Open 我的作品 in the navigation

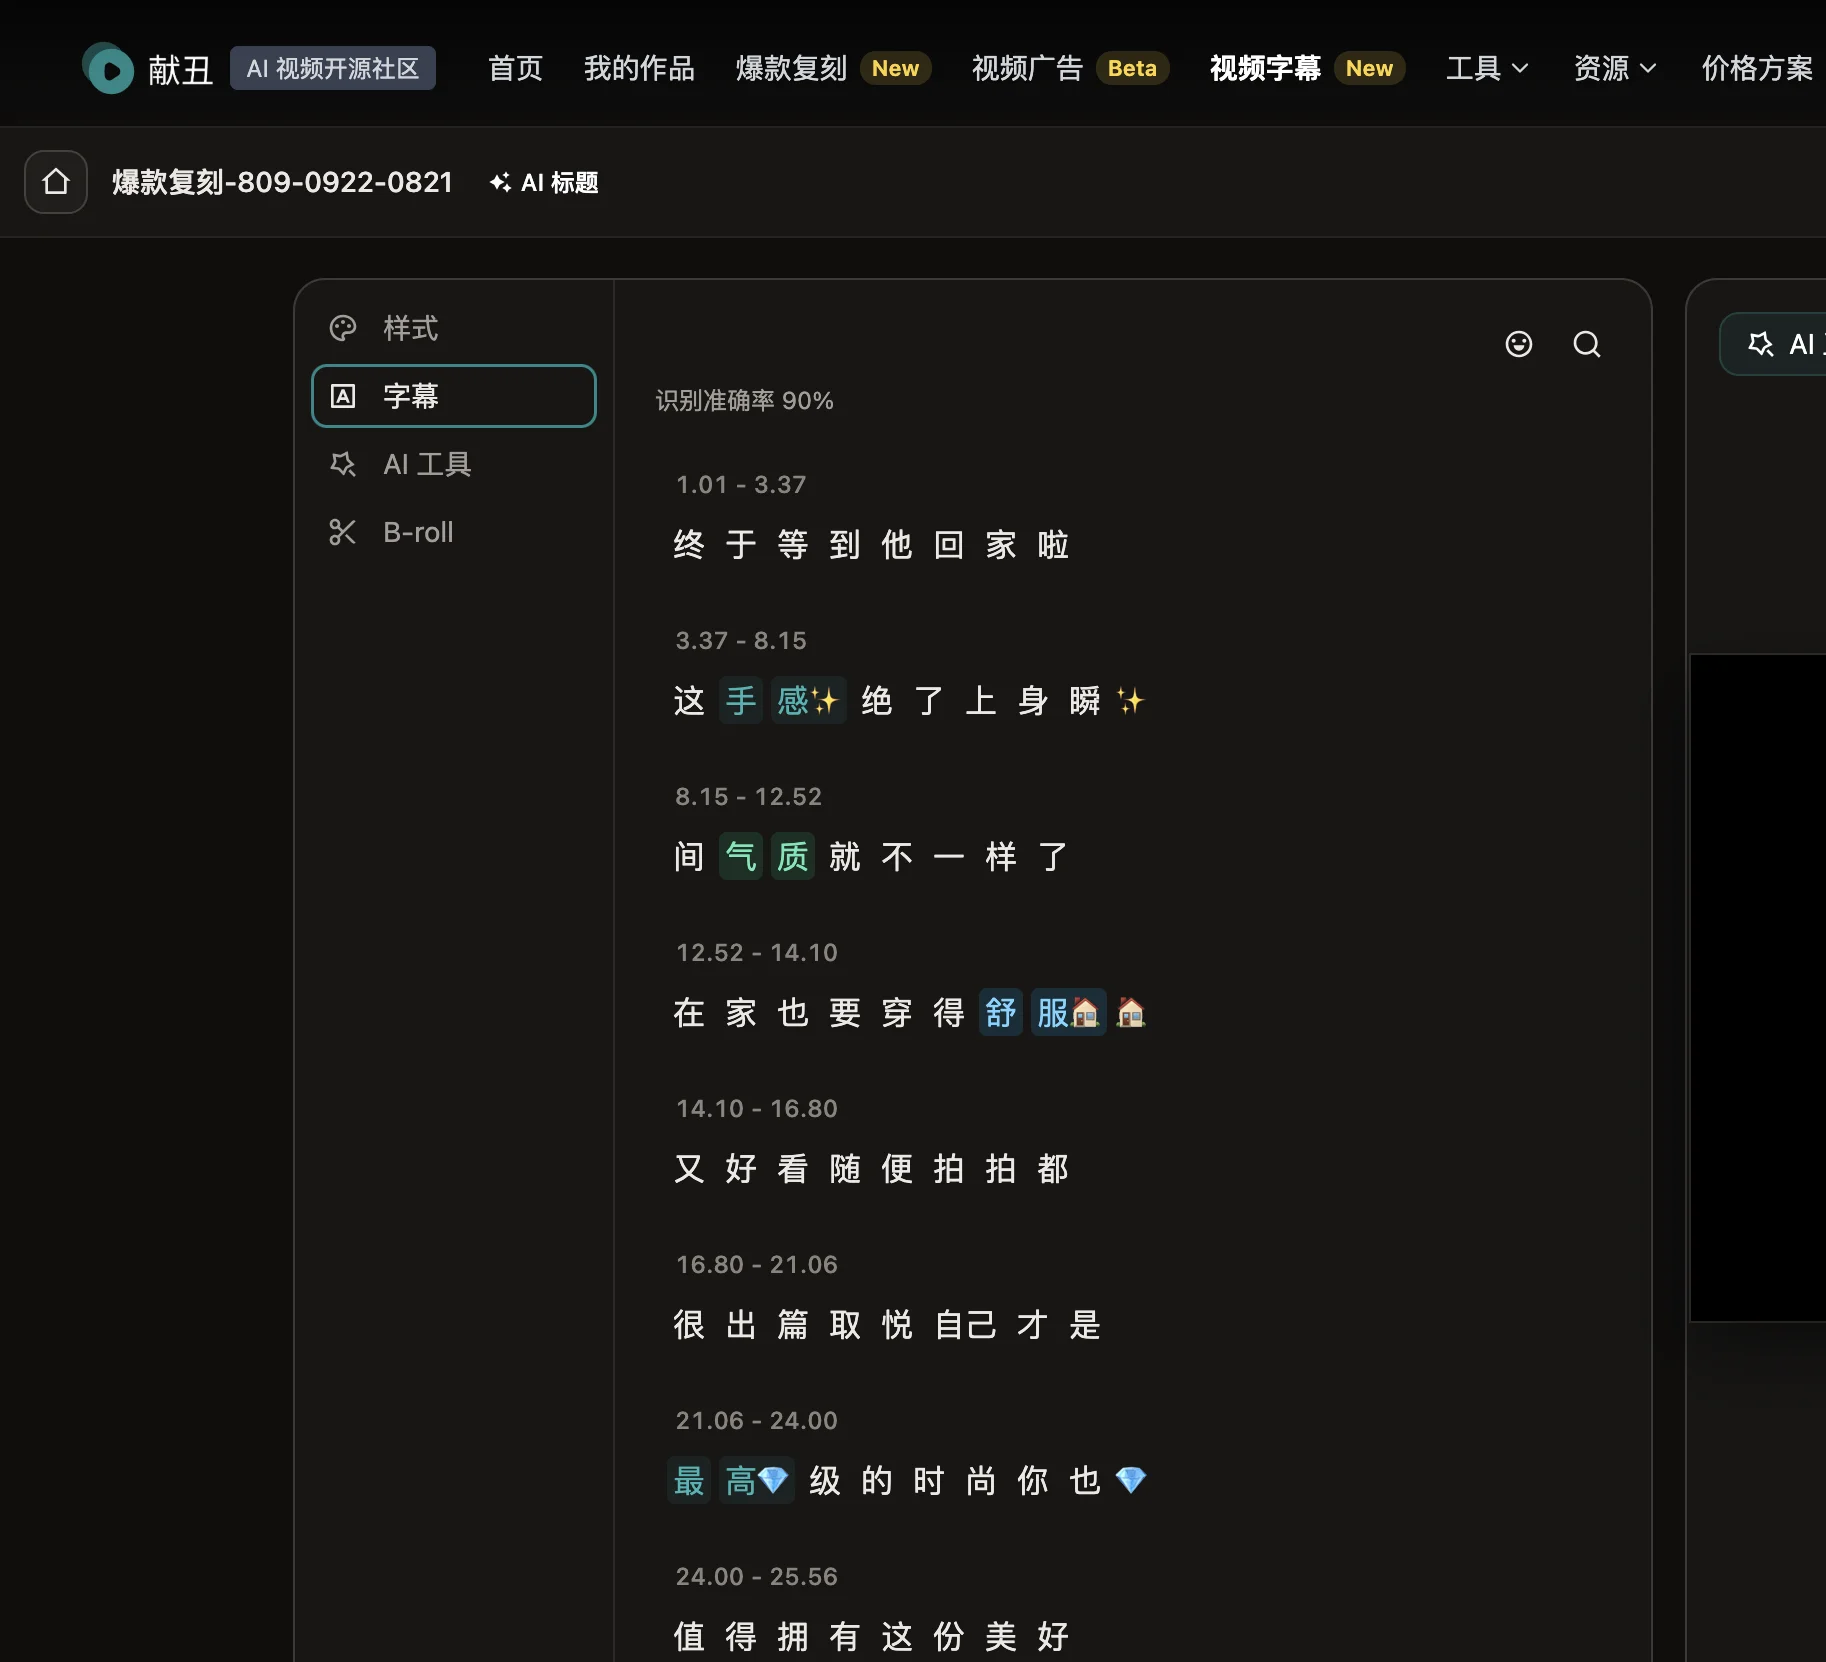(x=639, y=68)
